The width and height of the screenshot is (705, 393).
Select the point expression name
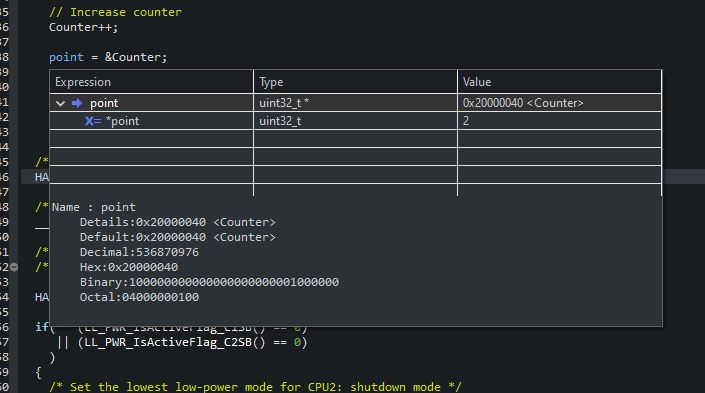pos(104,103)
